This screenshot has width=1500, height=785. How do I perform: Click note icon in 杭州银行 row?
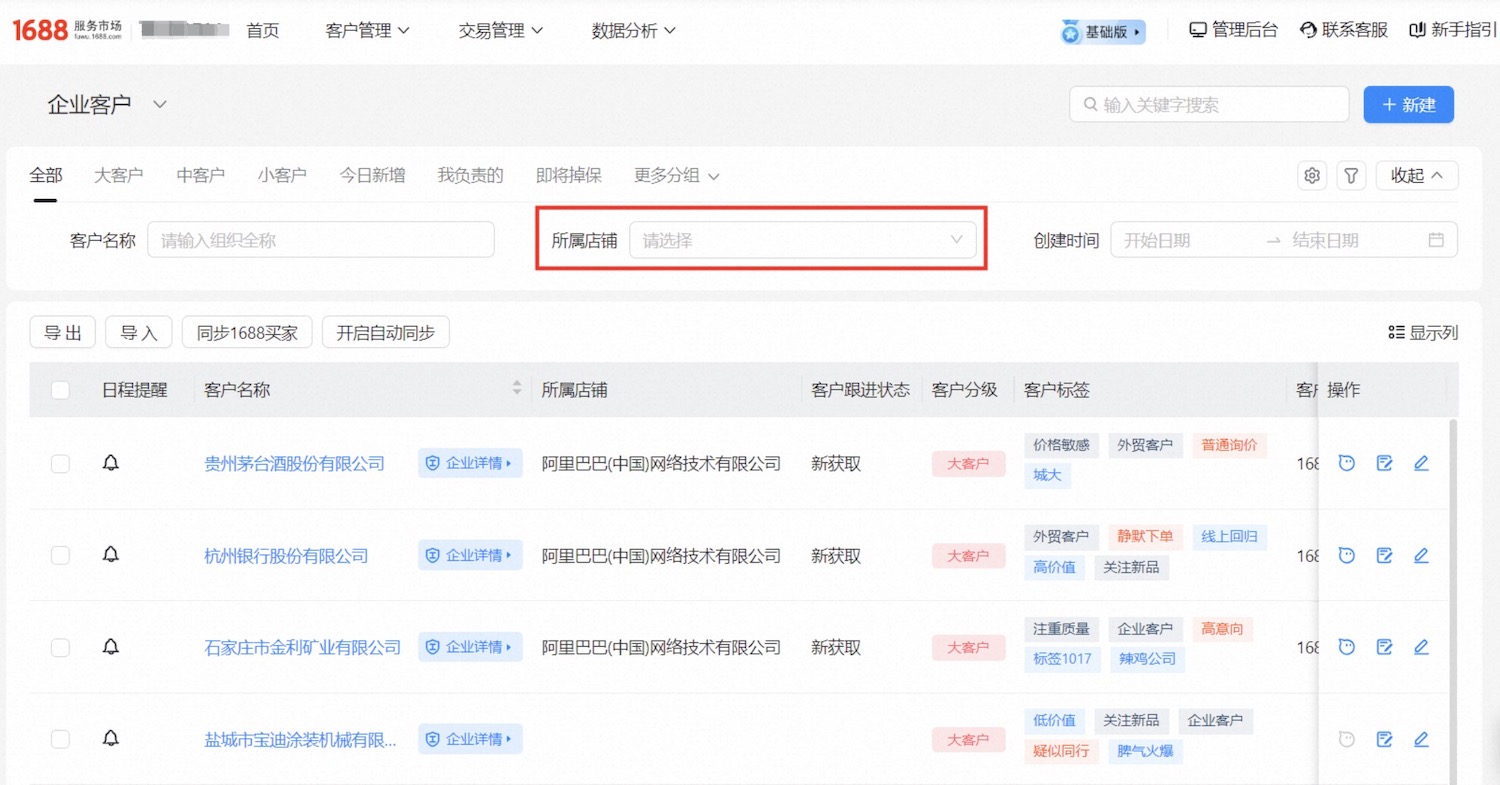(1384, 555)
